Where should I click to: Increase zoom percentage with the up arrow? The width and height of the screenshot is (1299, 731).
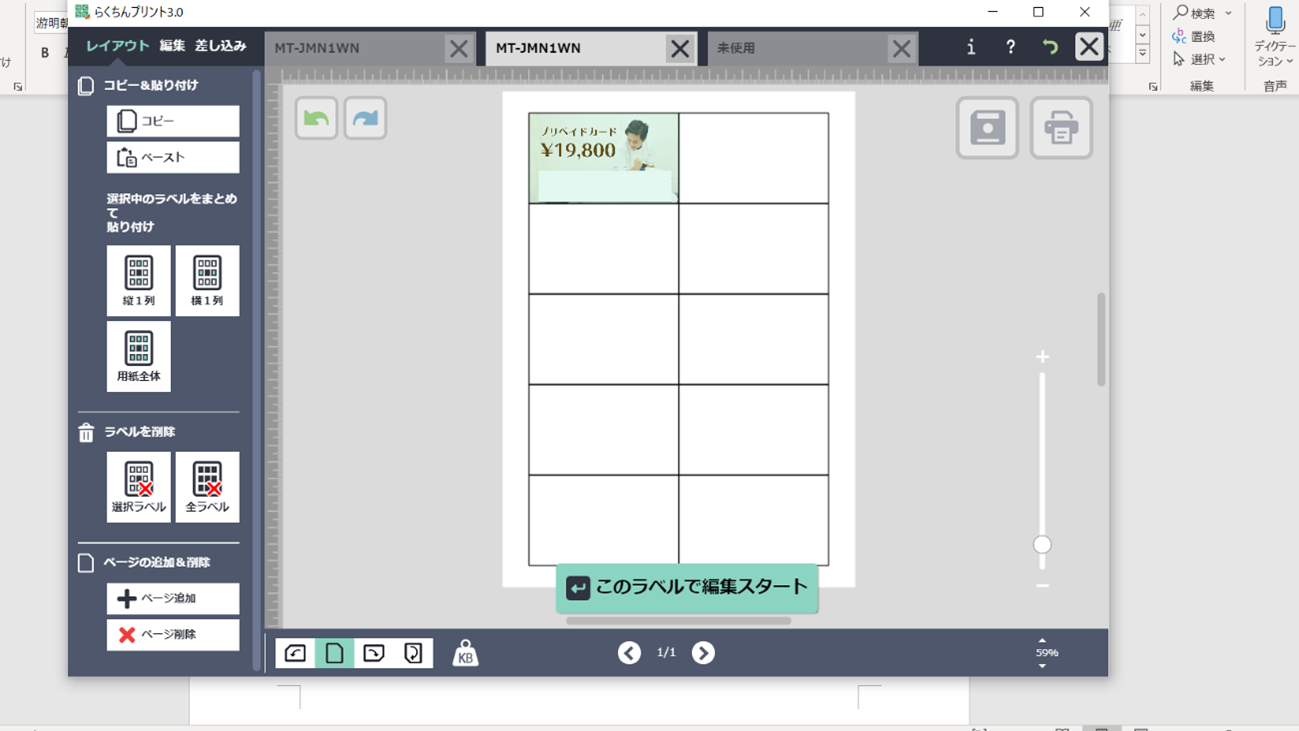1042,640
